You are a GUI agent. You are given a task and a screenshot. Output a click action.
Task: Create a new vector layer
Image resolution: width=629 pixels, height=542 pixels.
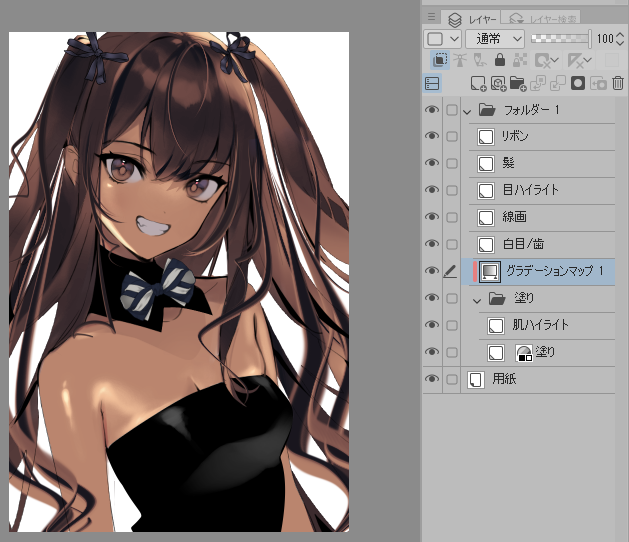point(497,83)
